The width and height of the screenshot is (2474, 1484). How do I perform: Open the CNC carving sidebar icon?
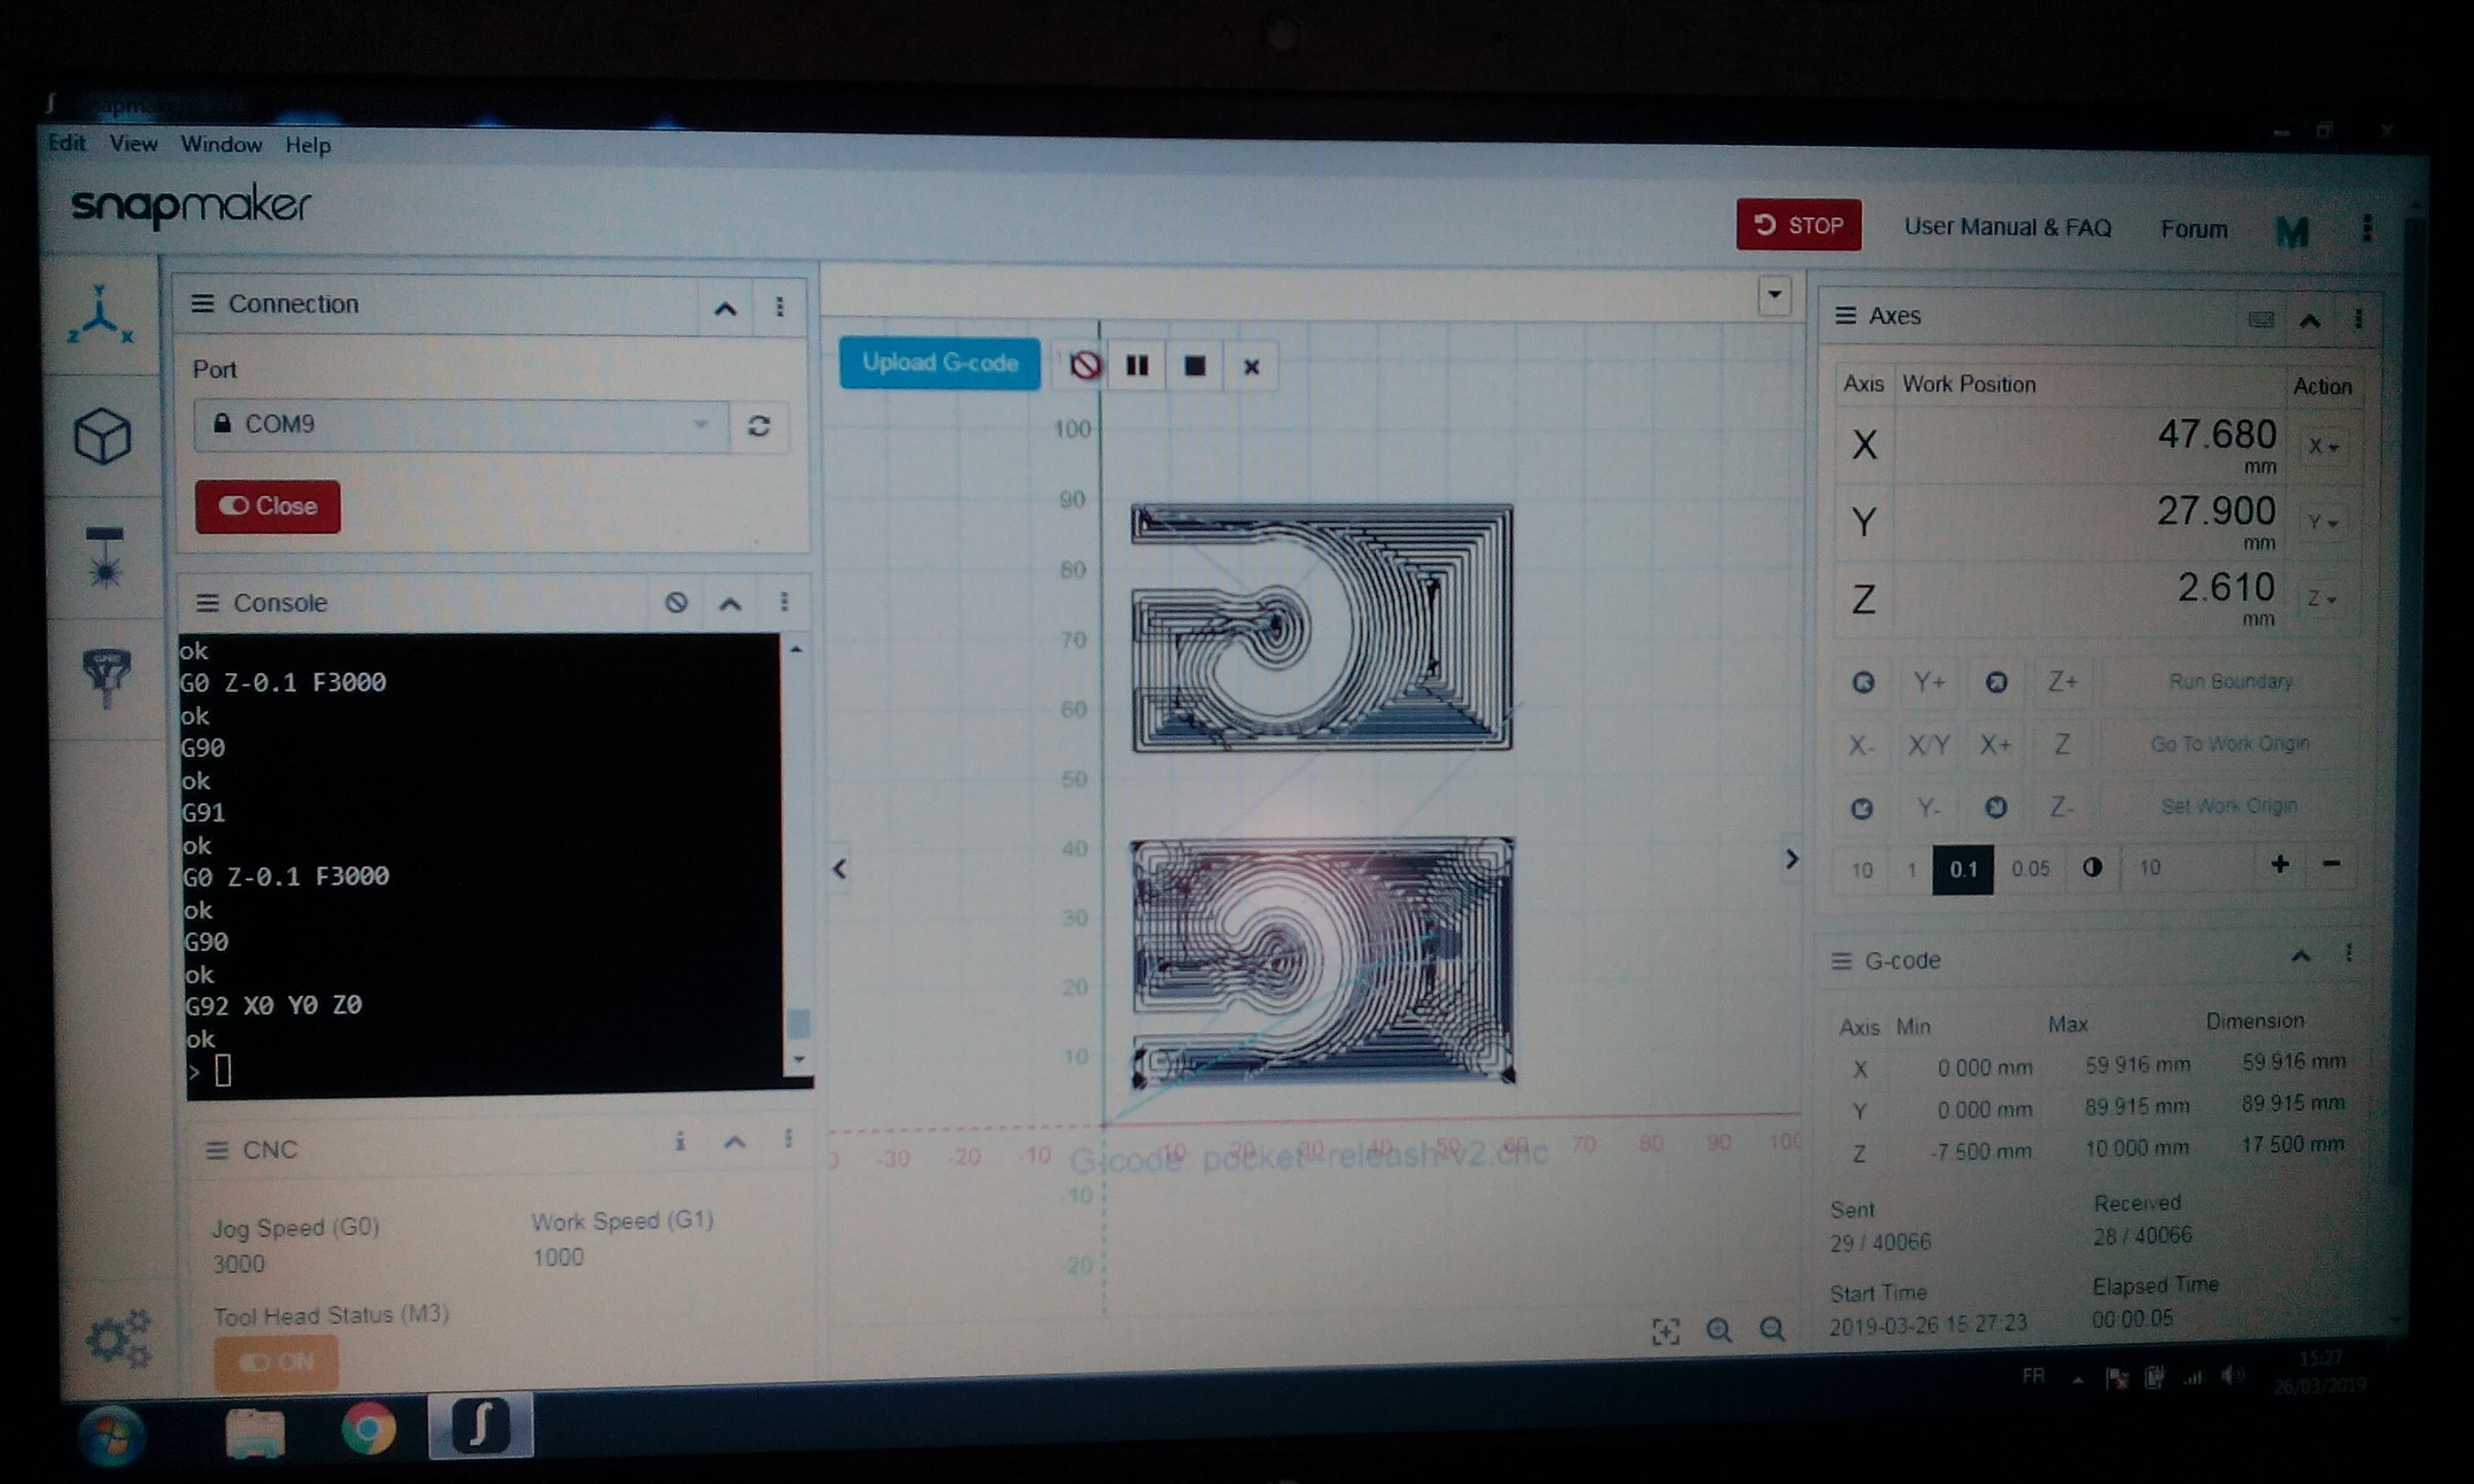click(x=106, y=677)
